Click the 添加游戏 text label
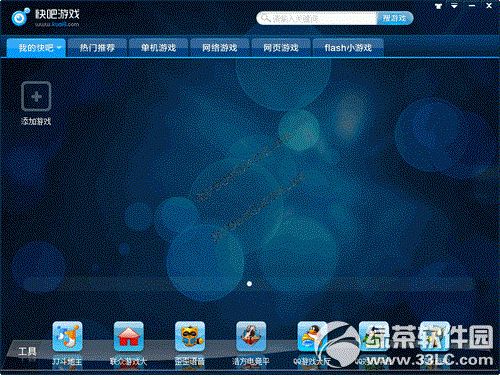The width and height of the screenshot is (500, 380). tap(36, 121)
